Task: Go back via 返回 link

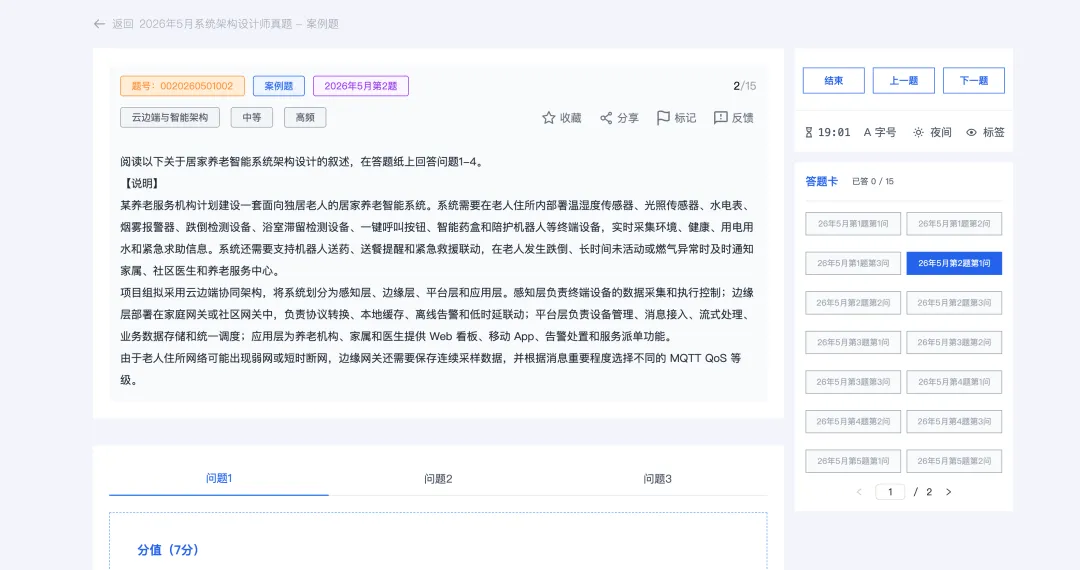Action: [123, 24]
